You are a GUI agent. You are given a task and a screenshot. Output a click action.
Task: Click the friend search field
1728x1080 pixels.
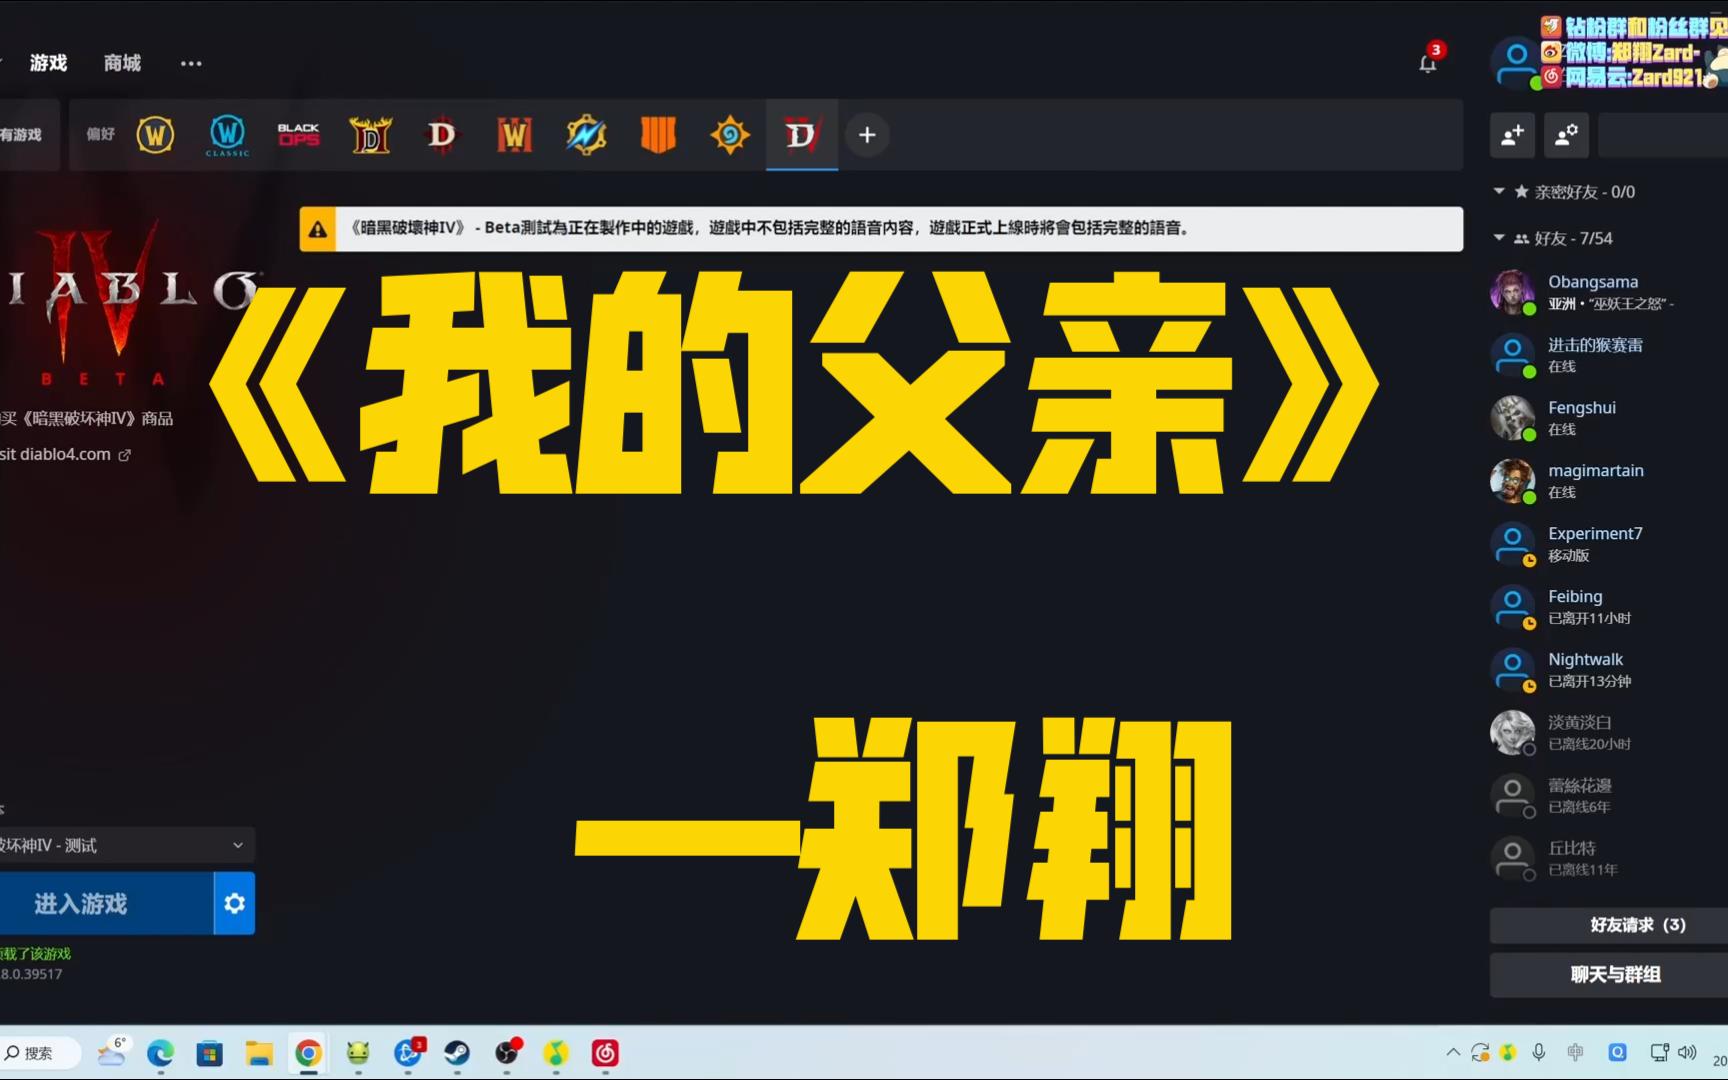[1663, 134]
